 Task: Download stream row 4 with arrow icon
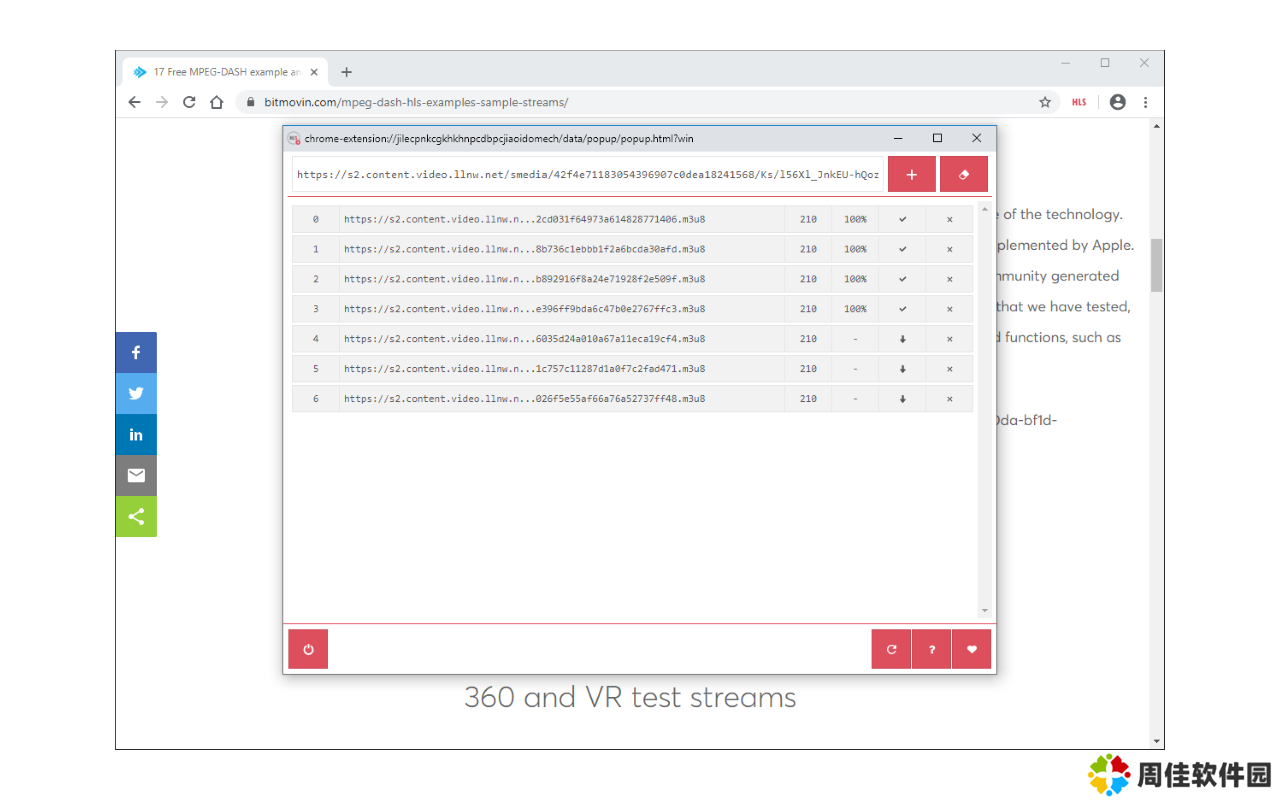[x=902, y=339]
